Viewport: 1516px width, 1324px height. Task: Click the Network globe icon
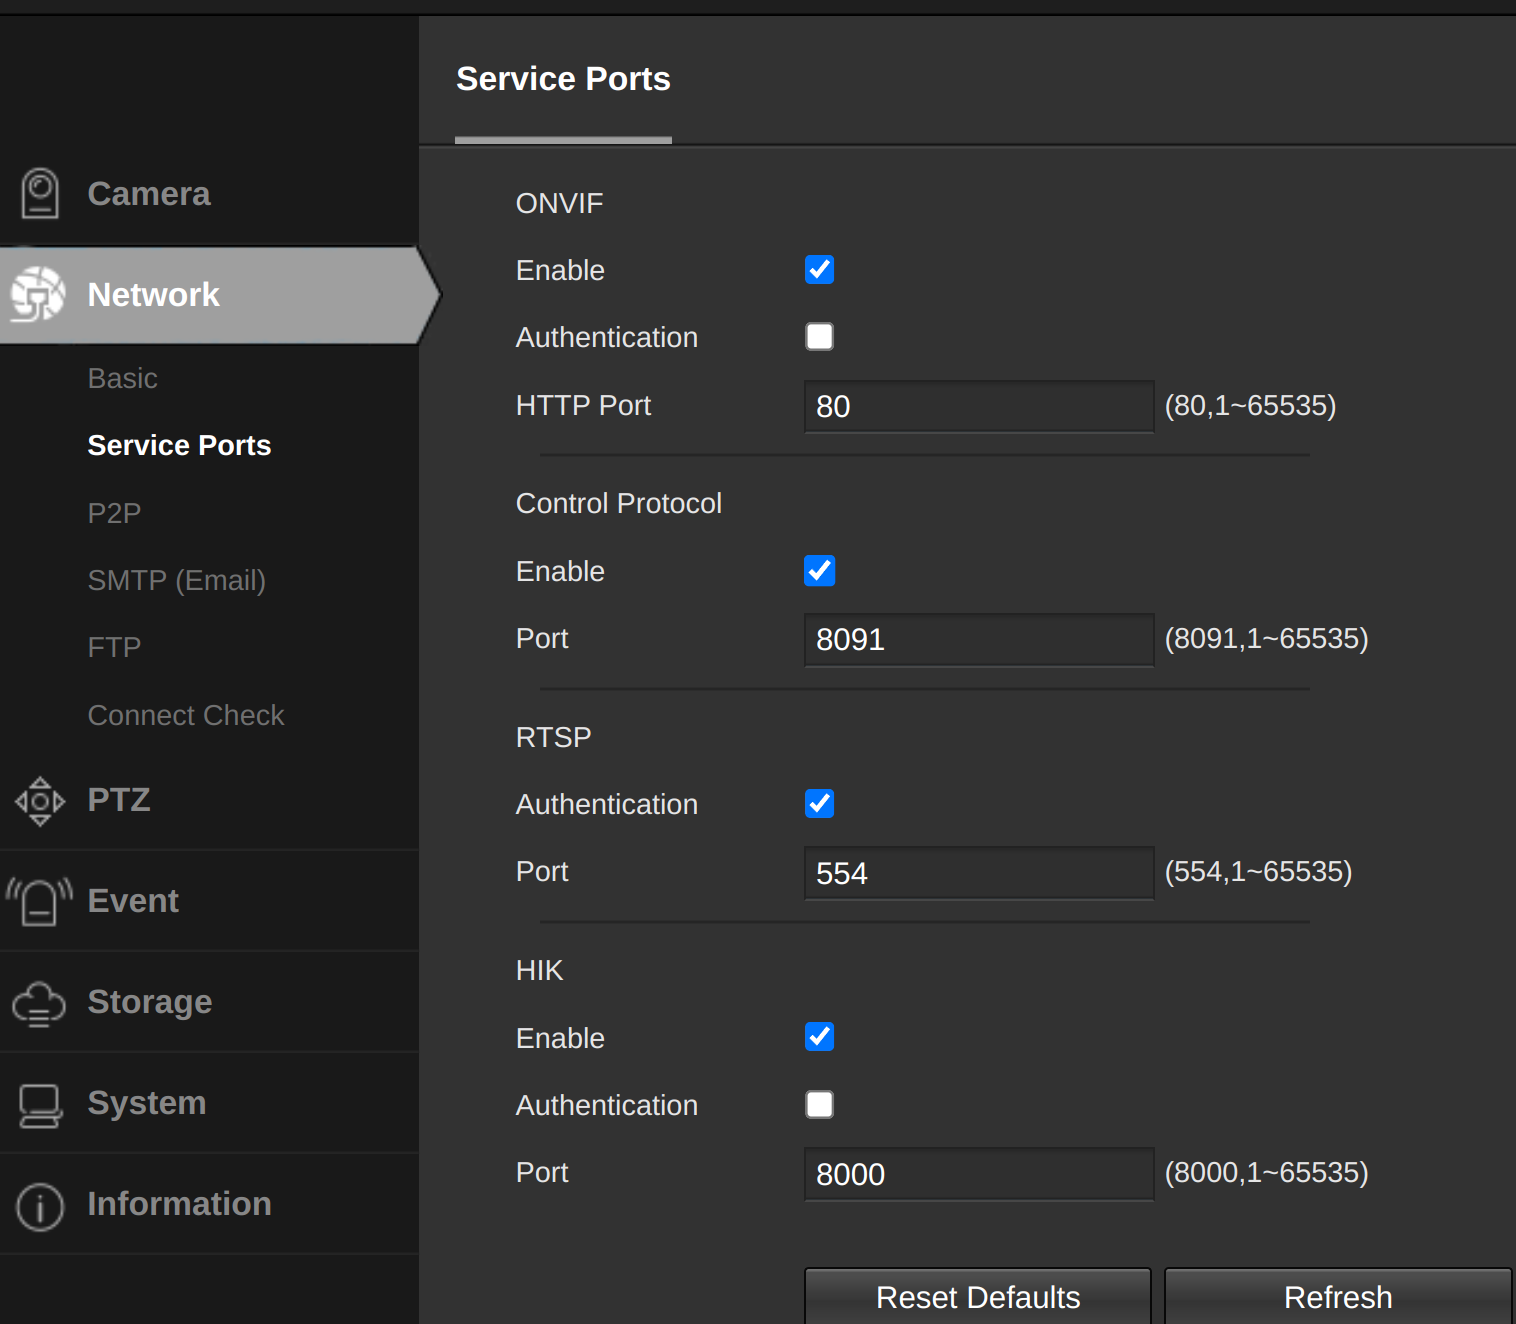(38, 294)
